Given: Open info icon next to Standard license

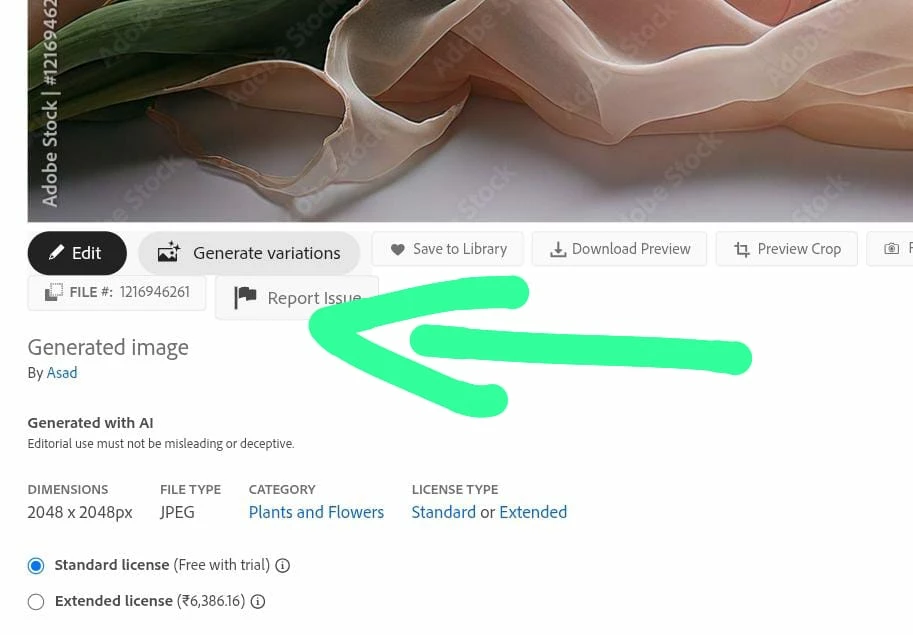Looking at the screenshot, I should (x=282, y=565).
